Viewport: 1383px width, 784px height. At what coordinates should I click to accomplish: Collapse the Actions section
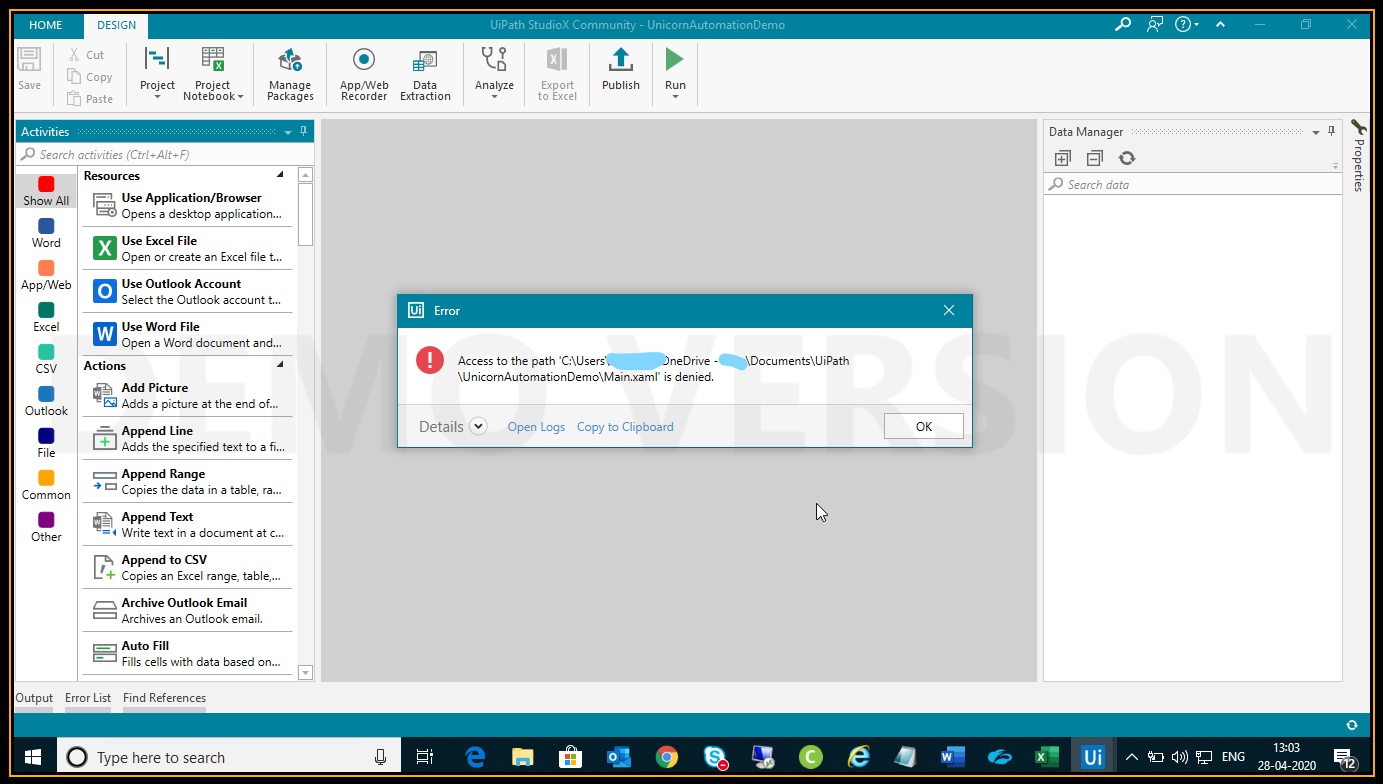pos(280,365)
